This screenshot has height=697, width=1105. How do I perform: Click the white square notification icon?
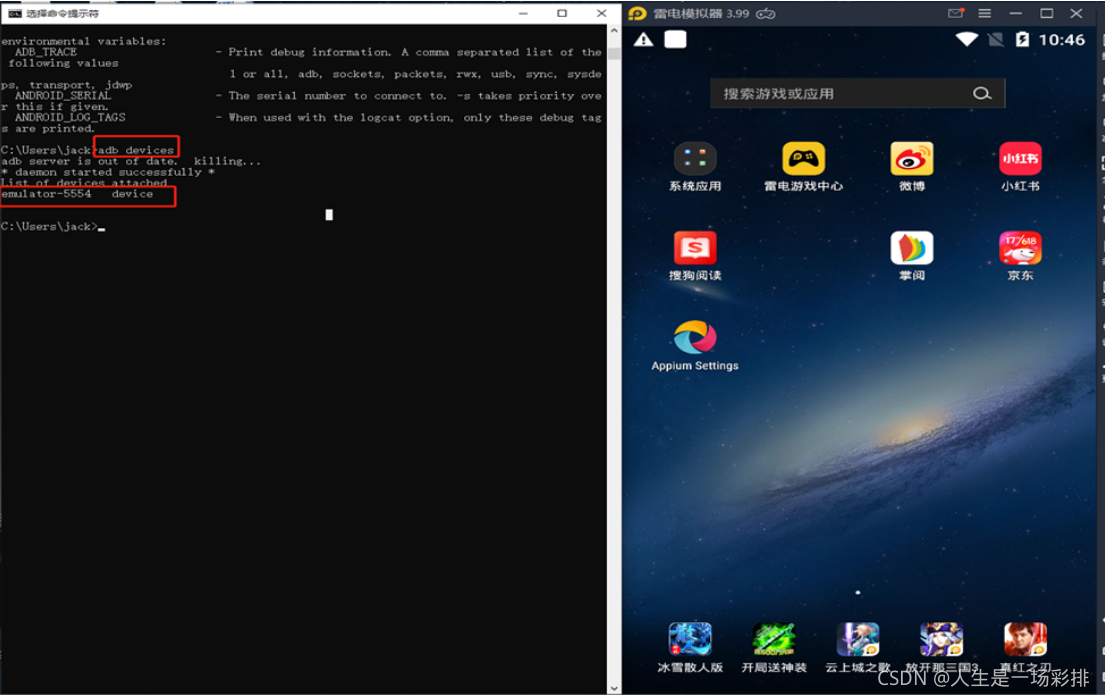tap(675, 39)
